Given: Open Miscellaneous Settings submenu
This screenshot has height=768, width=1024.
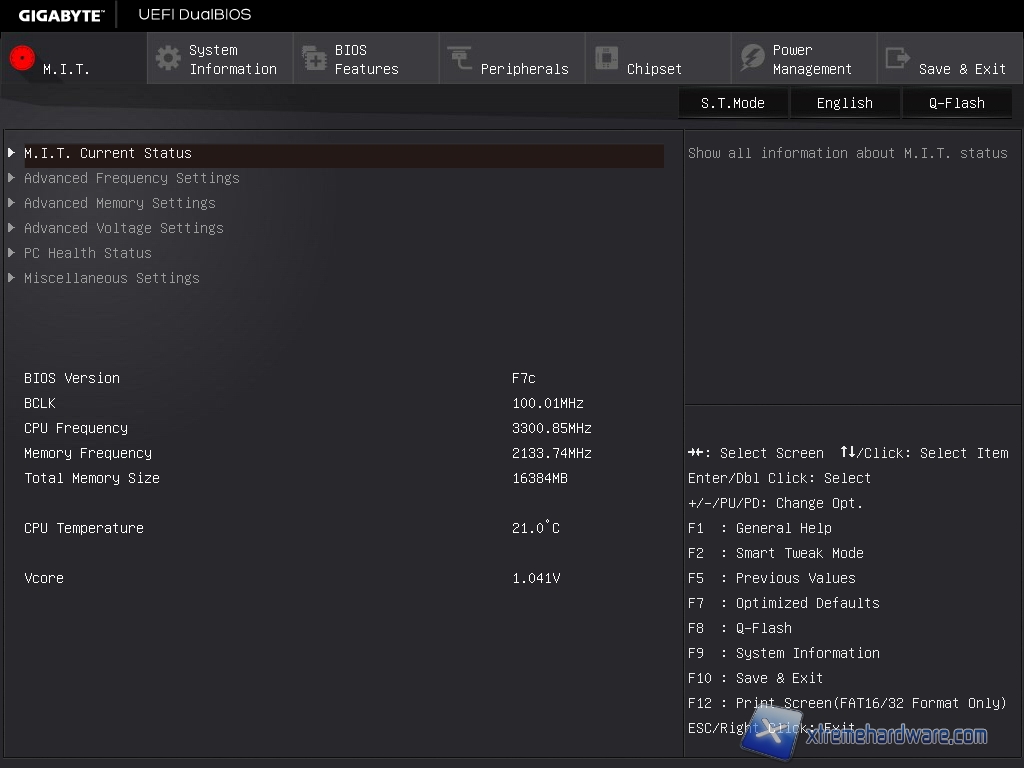Looking at the screenshot, I should click(x=111, y=278).
